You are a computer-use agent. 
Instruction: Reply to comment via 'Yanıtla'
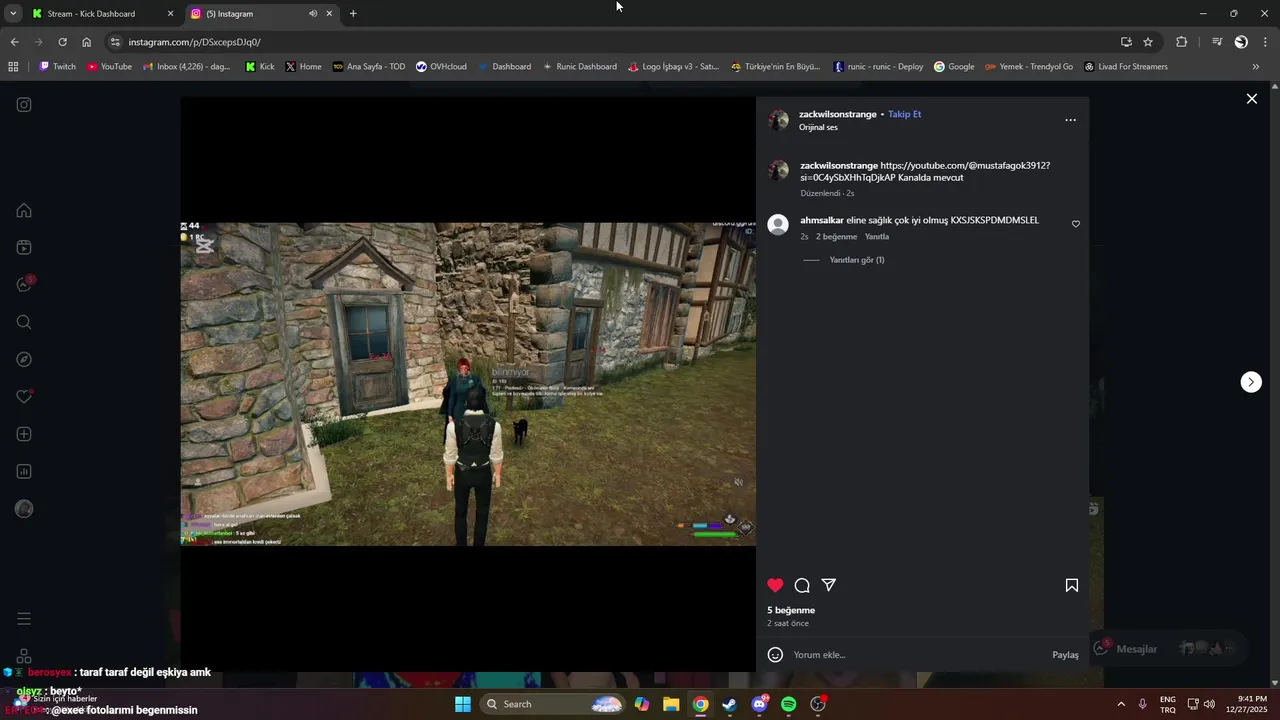(x=877, y=237)
